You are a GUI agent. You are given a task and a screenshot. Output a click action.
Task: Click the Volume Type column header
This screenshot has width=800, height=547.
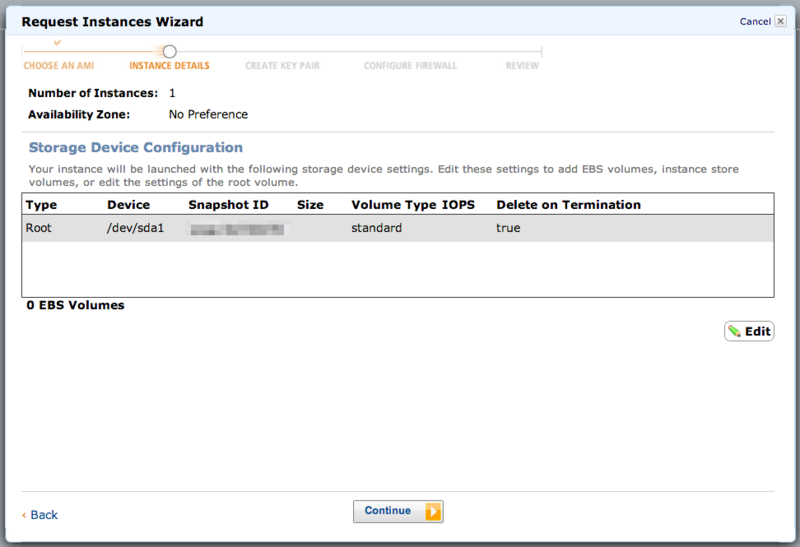coord(394,205)
